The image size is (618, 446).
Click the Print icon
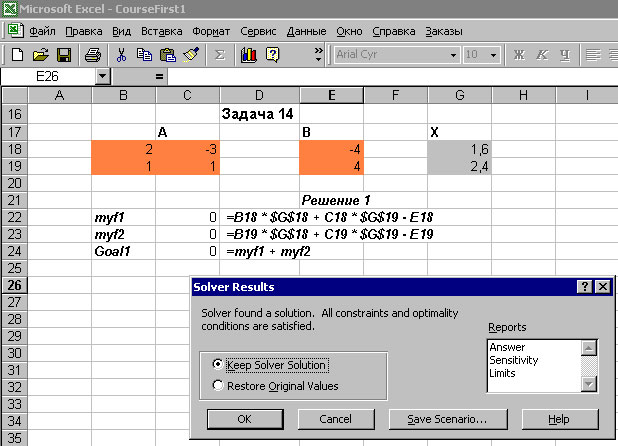(x=92, y=54)
